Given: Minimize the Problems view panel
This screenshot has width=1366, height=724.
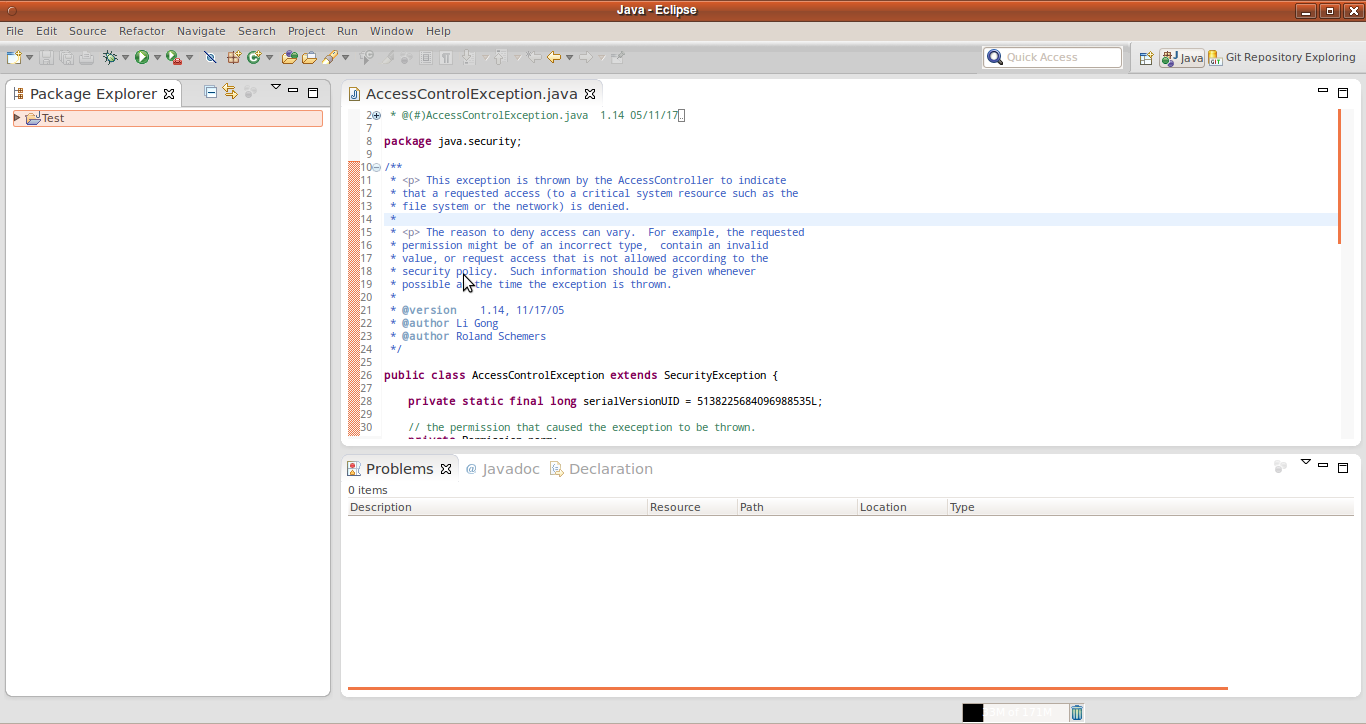Looking at the screenshot, I should click(1323, 466).
